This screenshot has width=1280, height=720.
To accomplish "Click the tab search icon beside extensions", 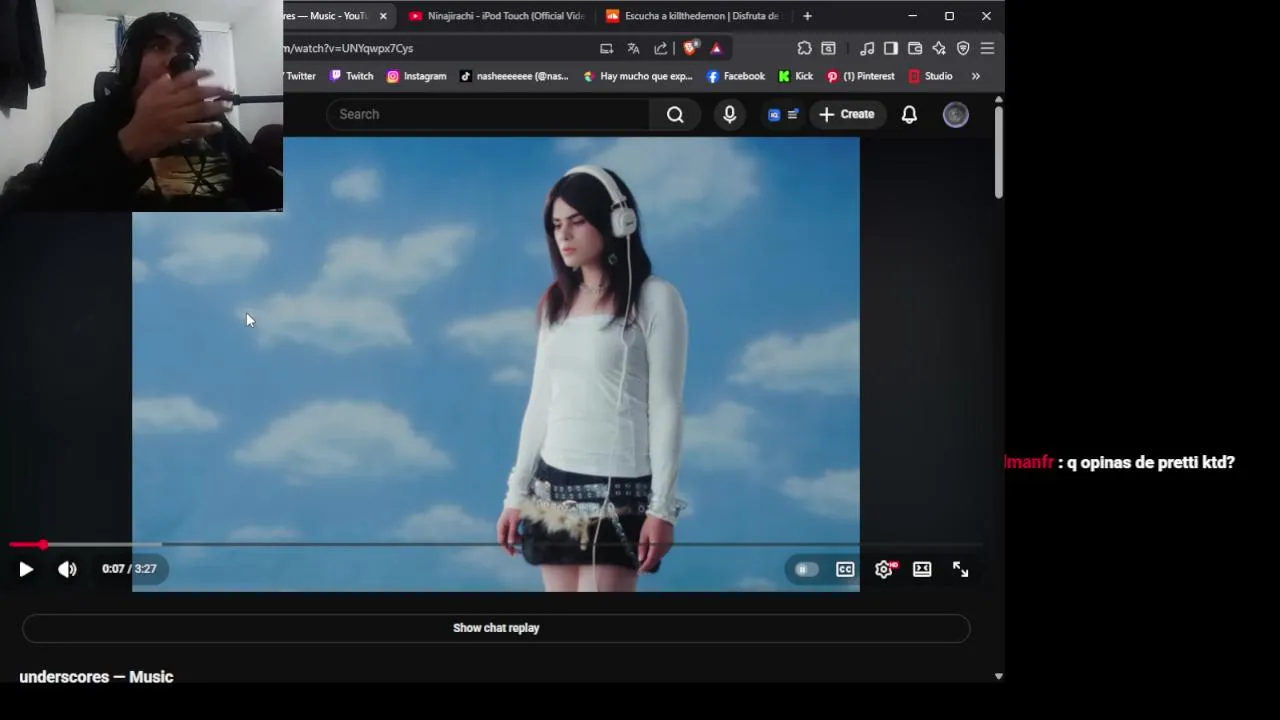I will pyautogui.click(x=828, y=48).
